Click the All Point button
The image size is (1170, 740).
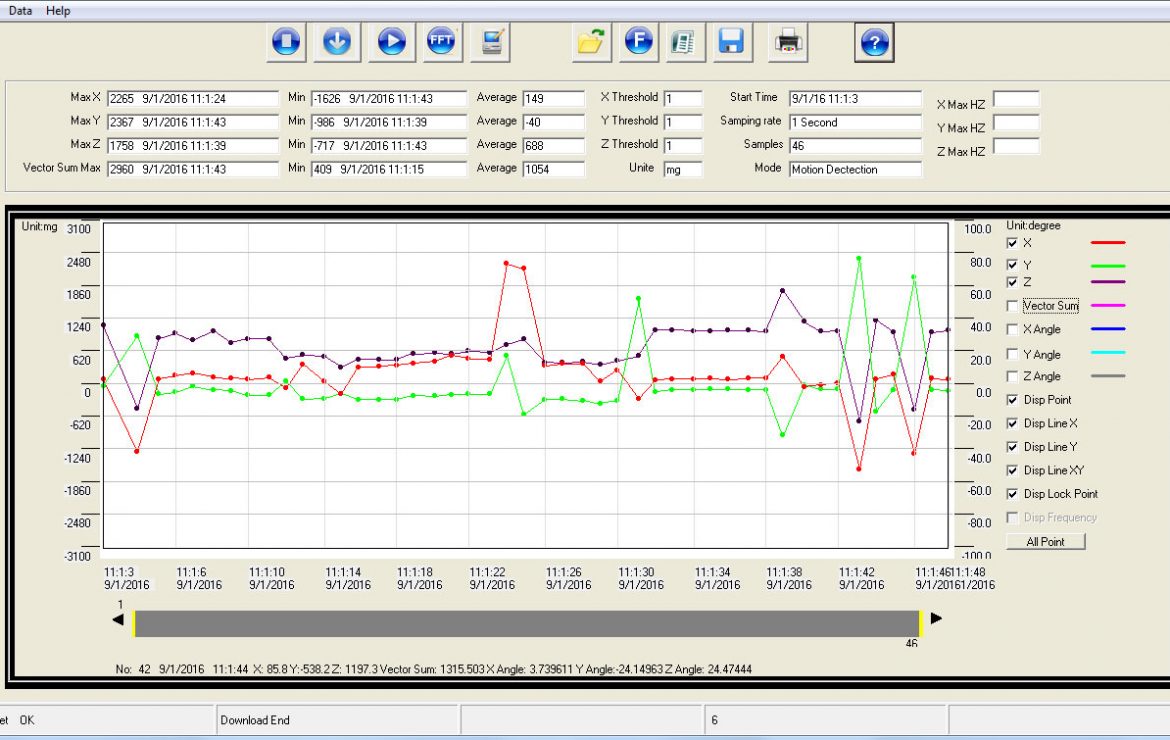pyautogui.click(x=1045, y=541)
